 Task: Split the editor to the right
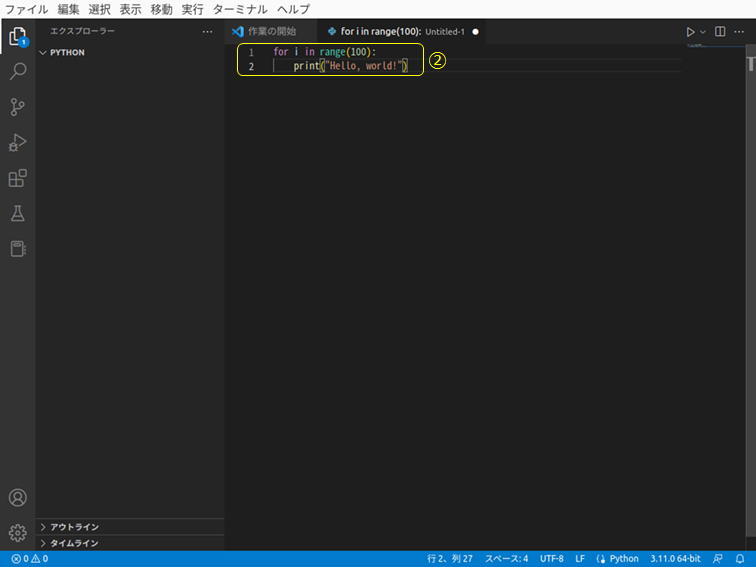(x=720, y=32)
